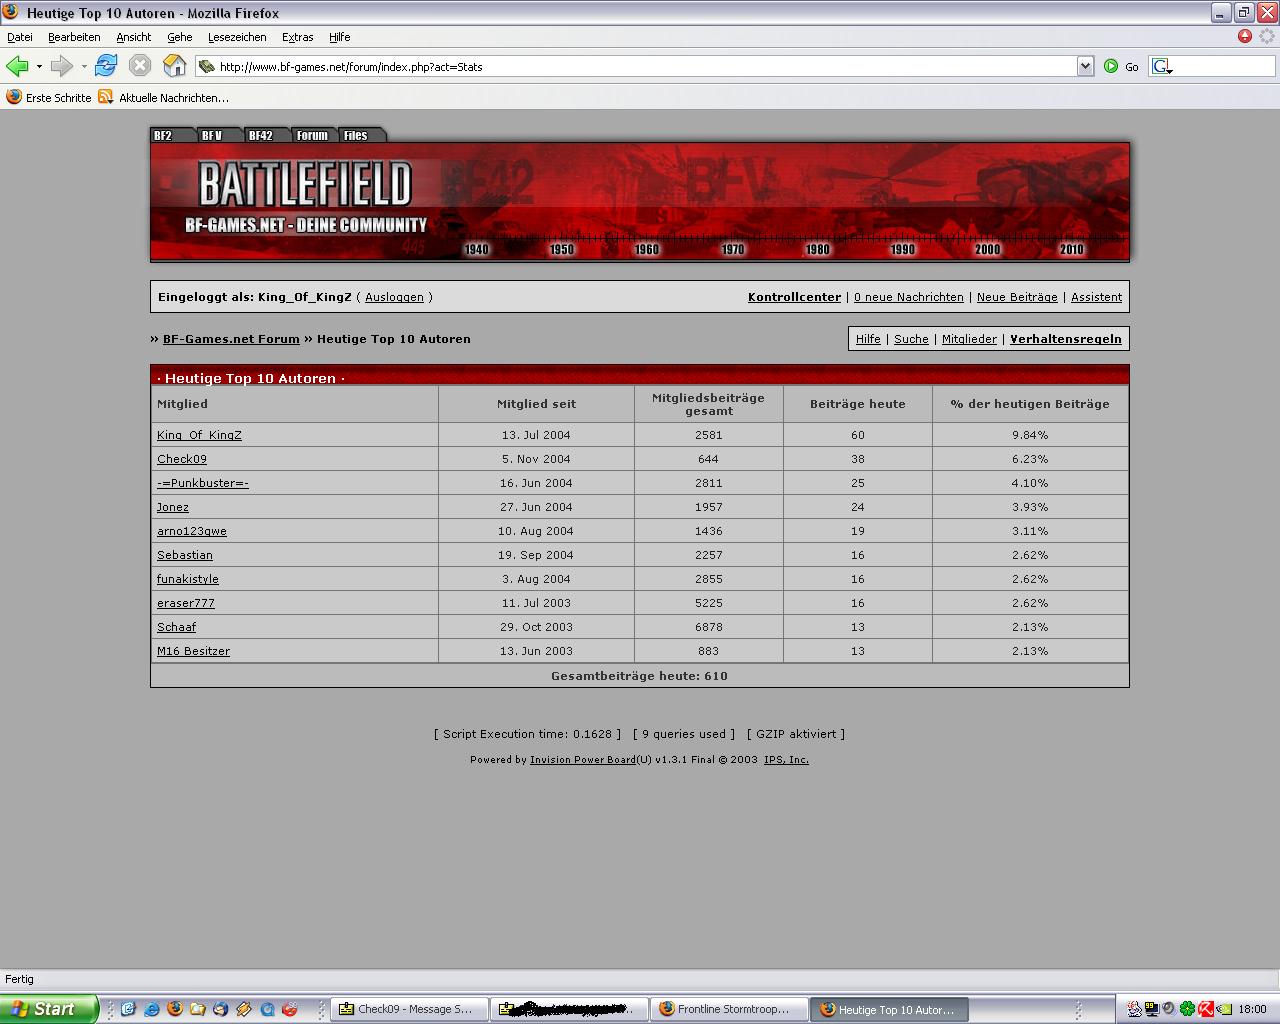The width and height of the screenshot is (1280, 1024).
Task: Open the Bearbeiten menu
Action: pos(74,37)
